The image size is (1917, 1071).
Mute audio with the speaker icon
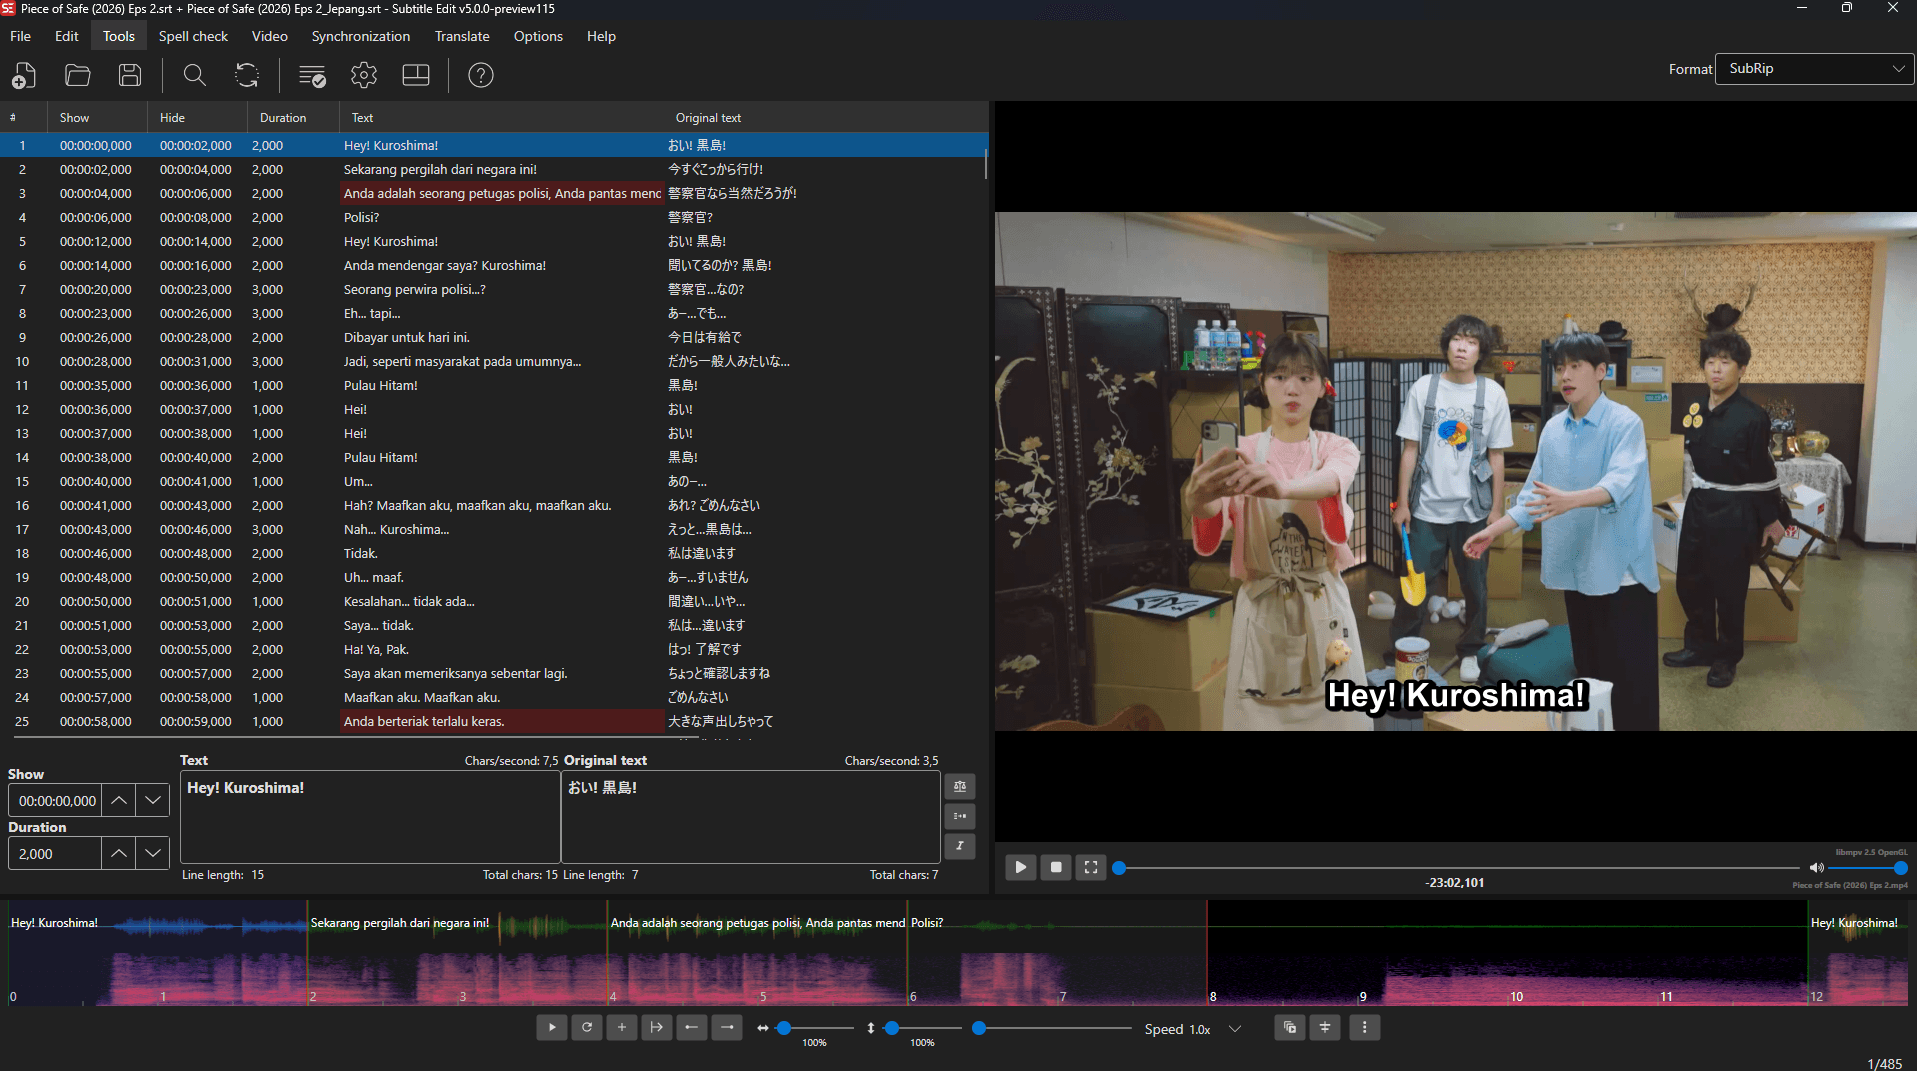coord(1816,868)
